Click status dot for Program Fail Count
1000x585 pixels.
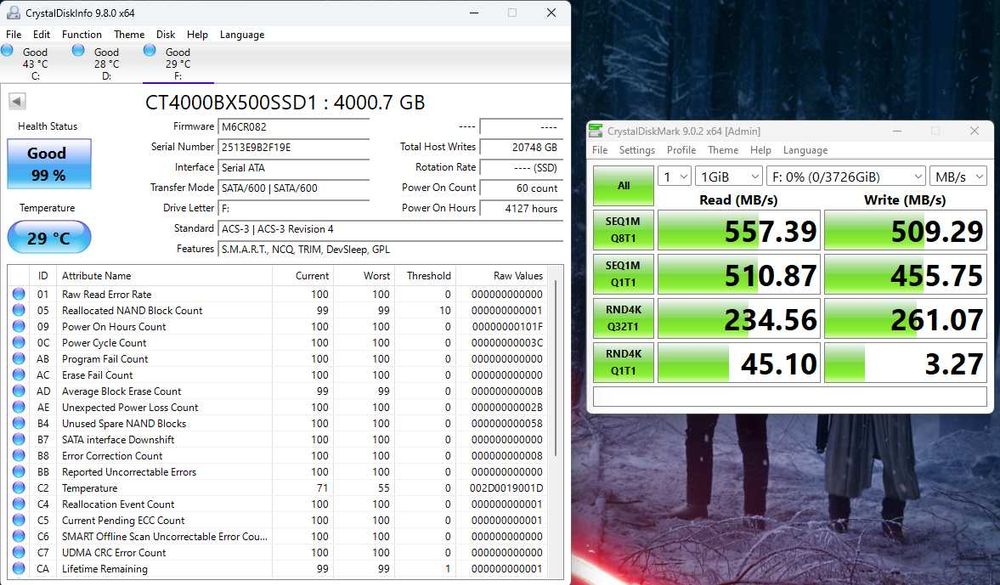click(x=18, y=359)
